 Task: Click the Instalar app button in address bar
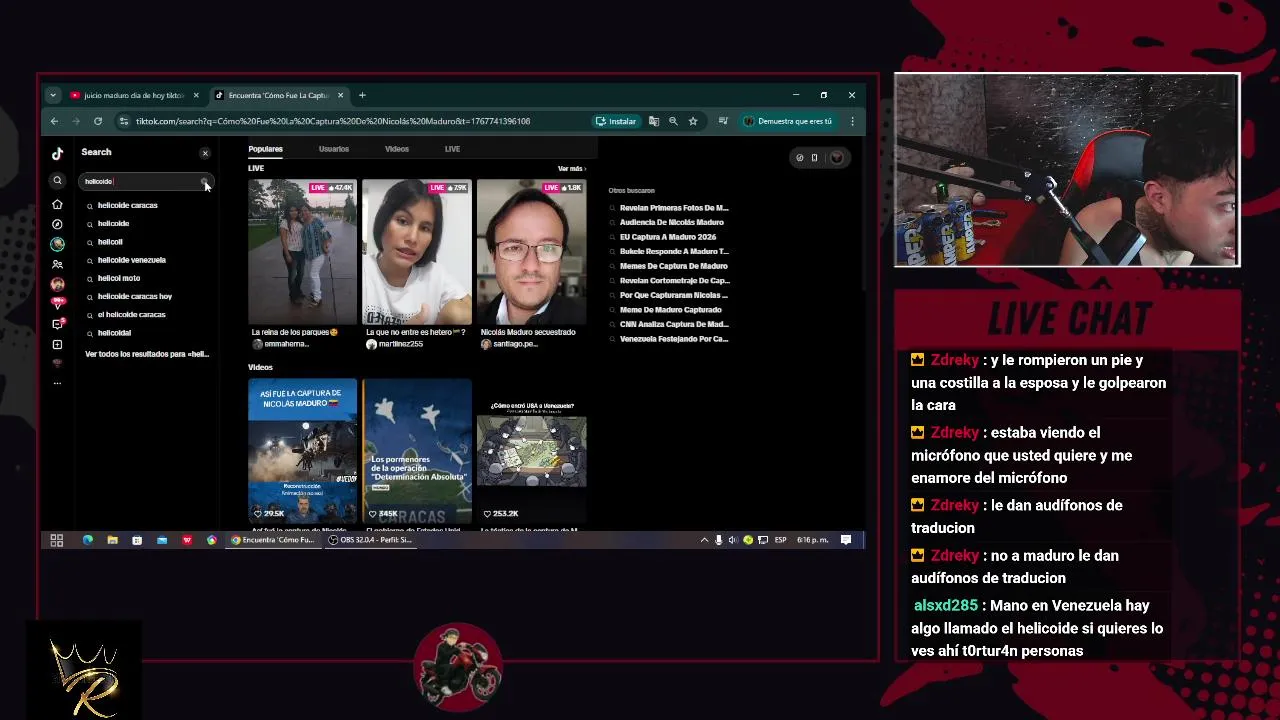point(616,121)
